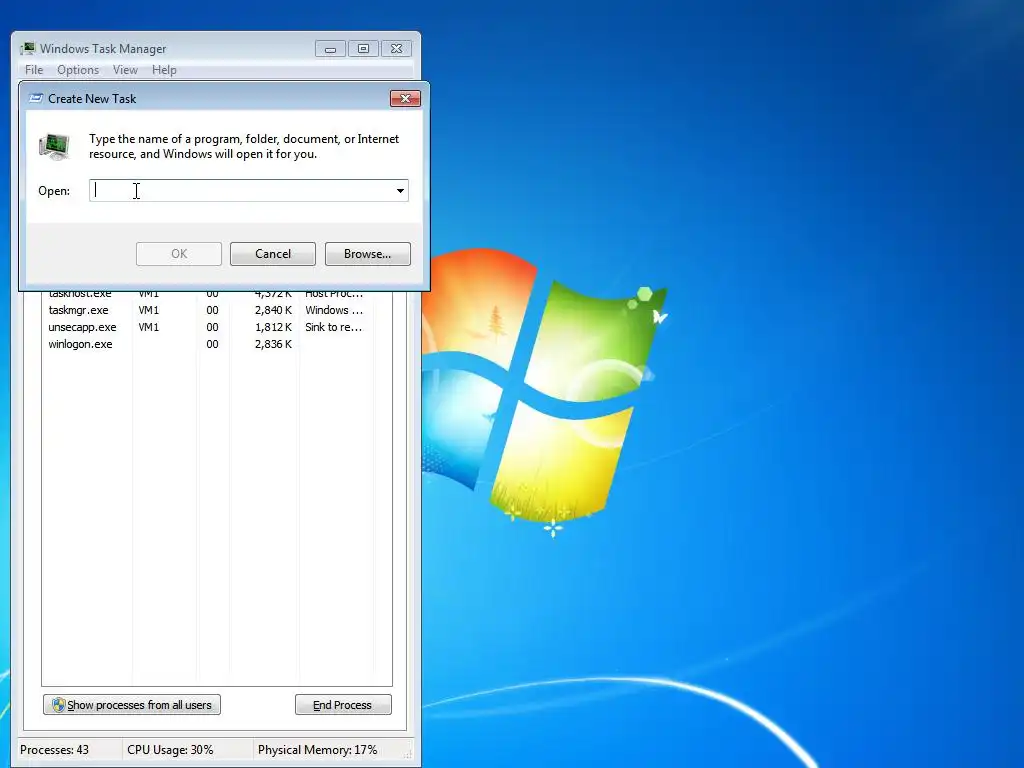Open the Help menu

(x=164, y=70)
